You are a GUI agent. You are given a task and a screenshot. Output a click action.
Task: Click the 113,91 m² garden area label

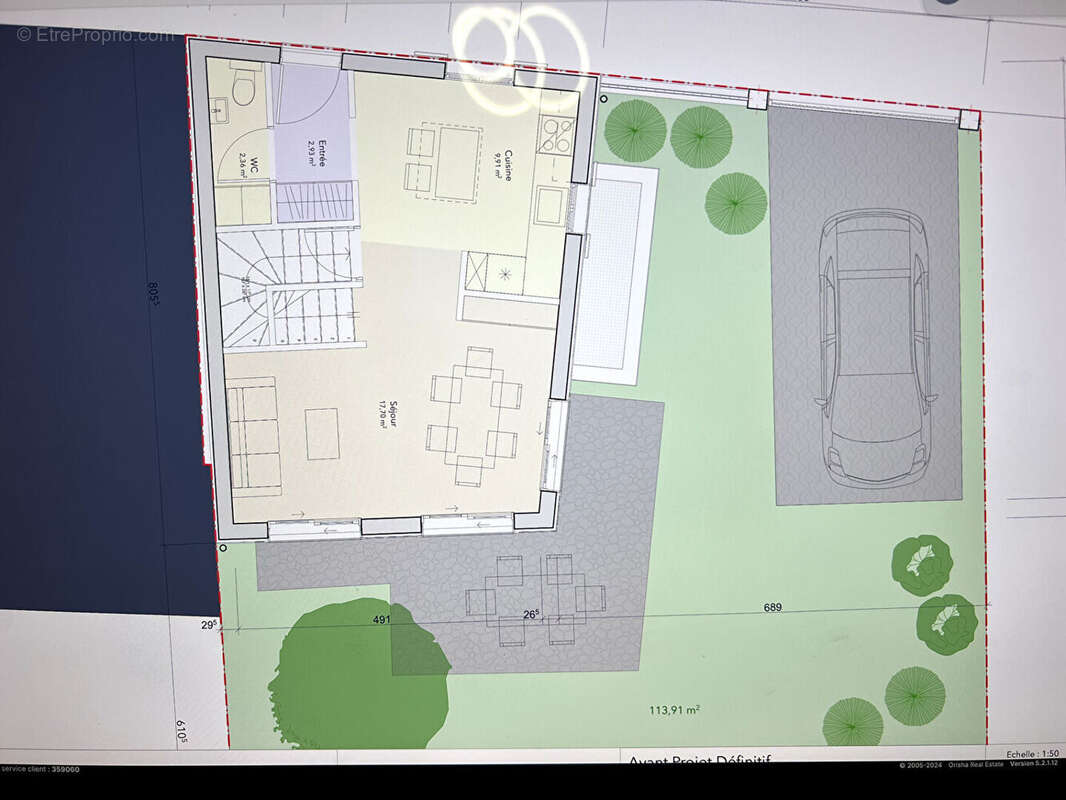tap(674, 710)
